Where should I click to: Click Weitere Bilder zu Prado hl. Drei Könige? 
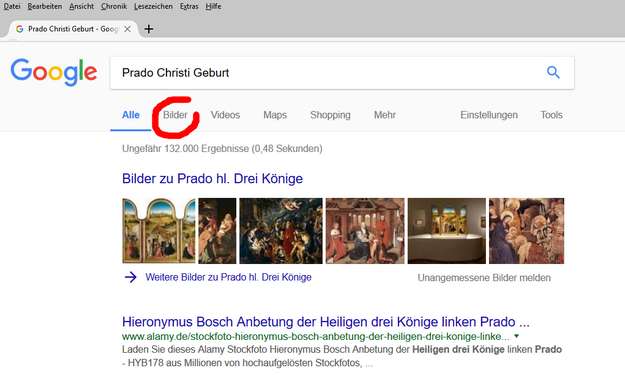point(228,277)
